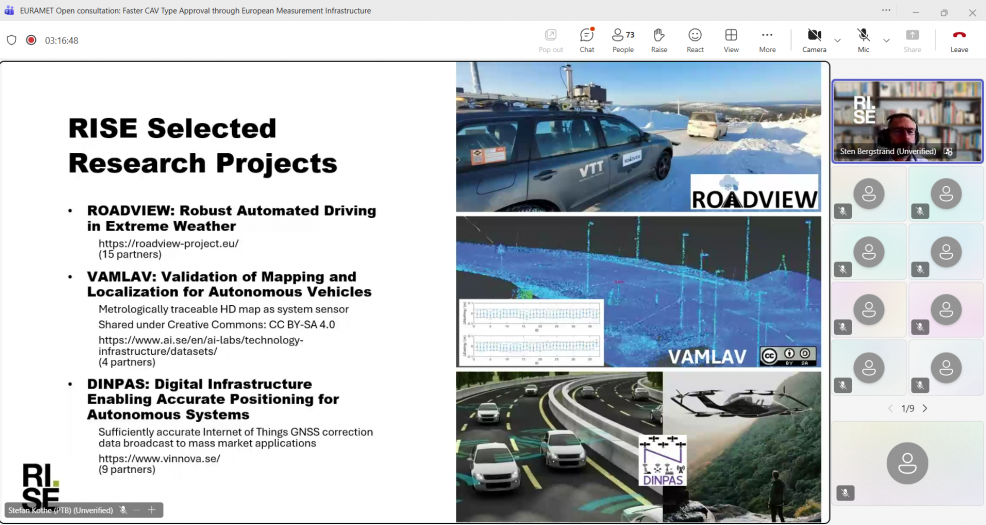This screenshot has height=525, width=986.
Task: Click the muted mic icon beside Stefan Kothe's name
Action: coord(124,510)
